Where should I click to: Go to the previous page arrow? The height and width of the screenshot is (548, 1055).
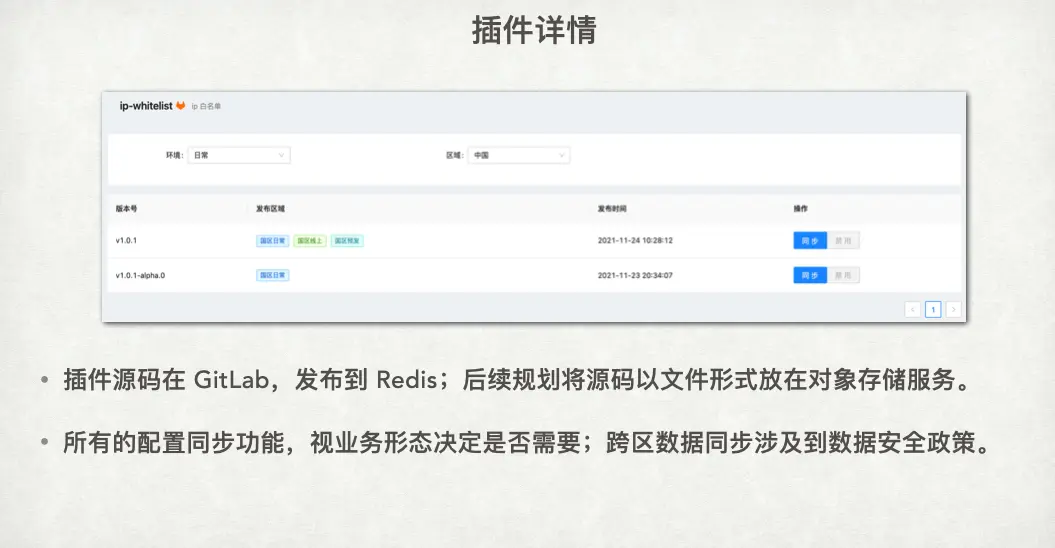(912, 309)
